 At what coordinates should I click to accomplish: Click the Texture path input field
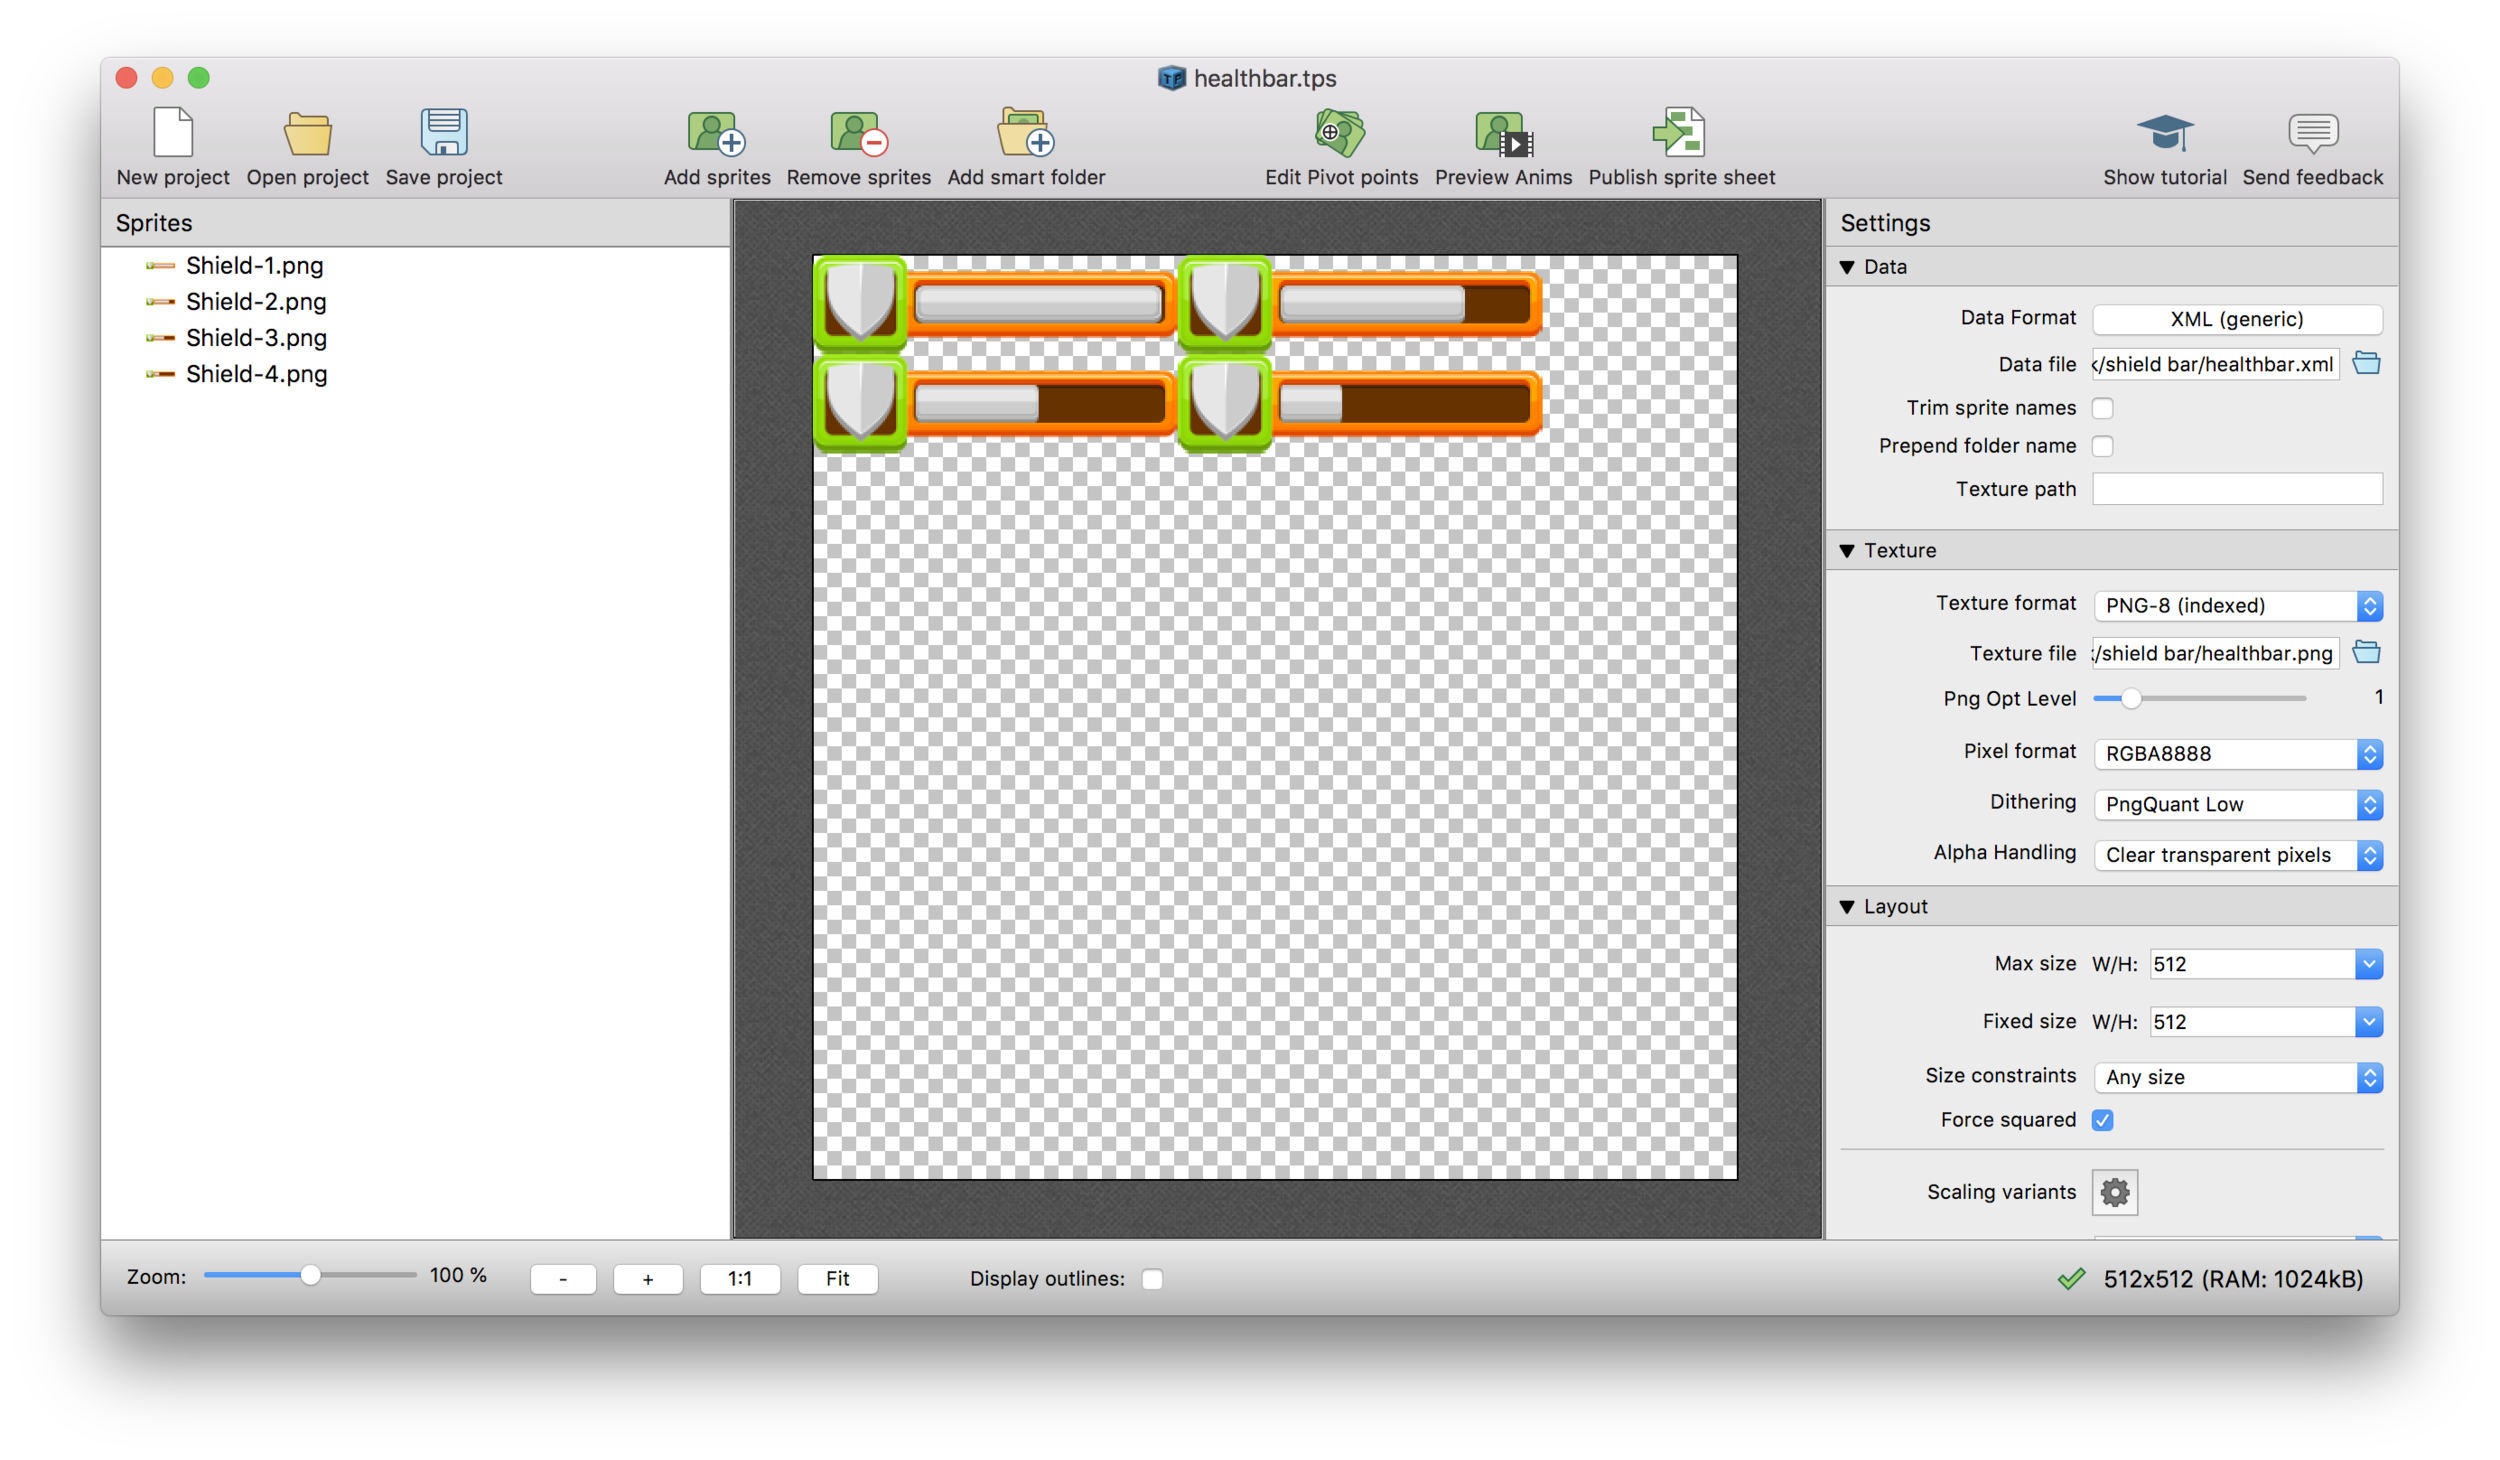pyautogui.click(x=2237, y=489)
